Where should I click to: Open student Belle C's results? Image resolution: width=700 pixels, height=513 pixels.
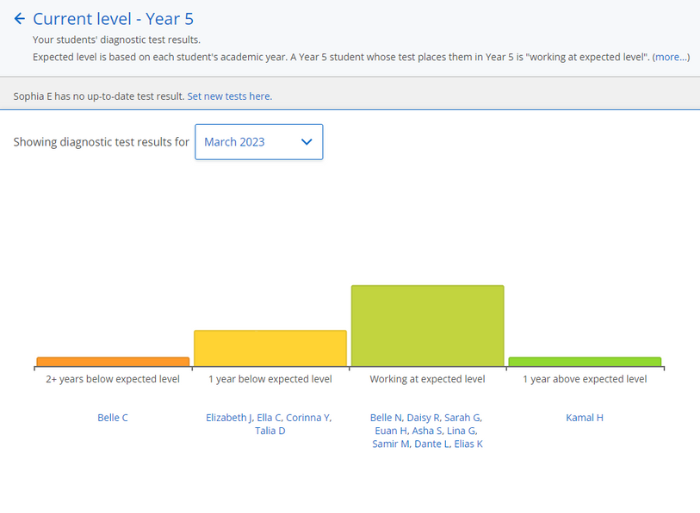112,418
